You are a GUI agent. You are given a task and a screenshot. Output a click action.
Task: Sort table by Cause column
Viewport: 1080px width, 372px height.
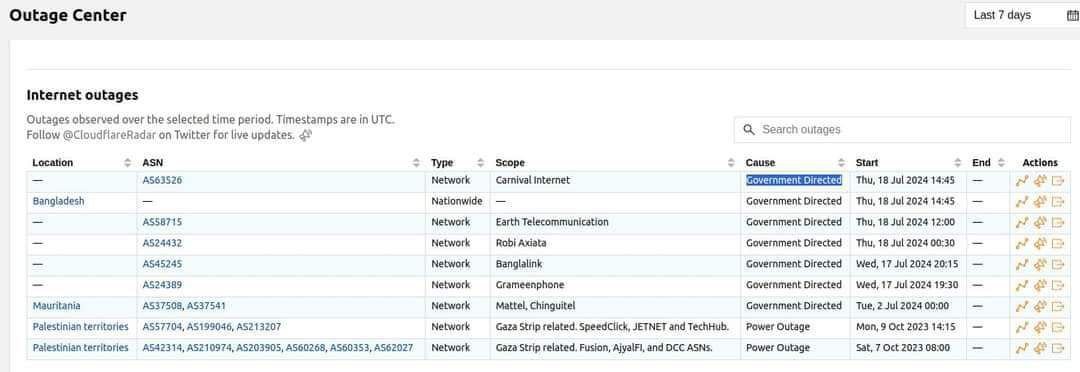click(x=841, y=163)
